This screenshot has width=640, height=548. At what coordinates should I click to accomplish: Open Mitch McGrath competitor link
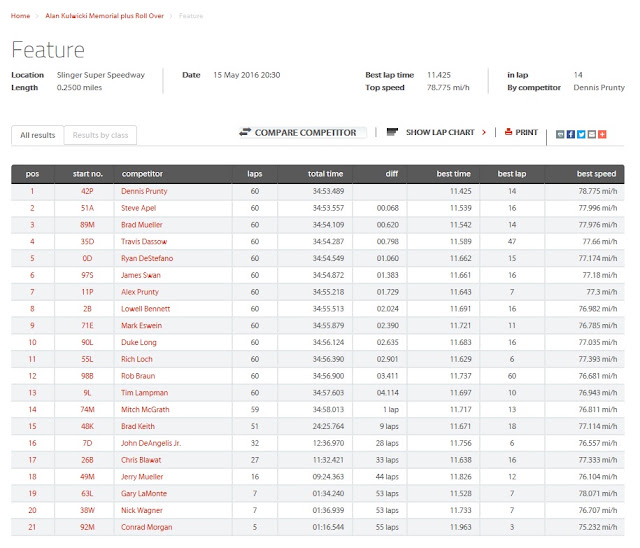coord(145,409)
